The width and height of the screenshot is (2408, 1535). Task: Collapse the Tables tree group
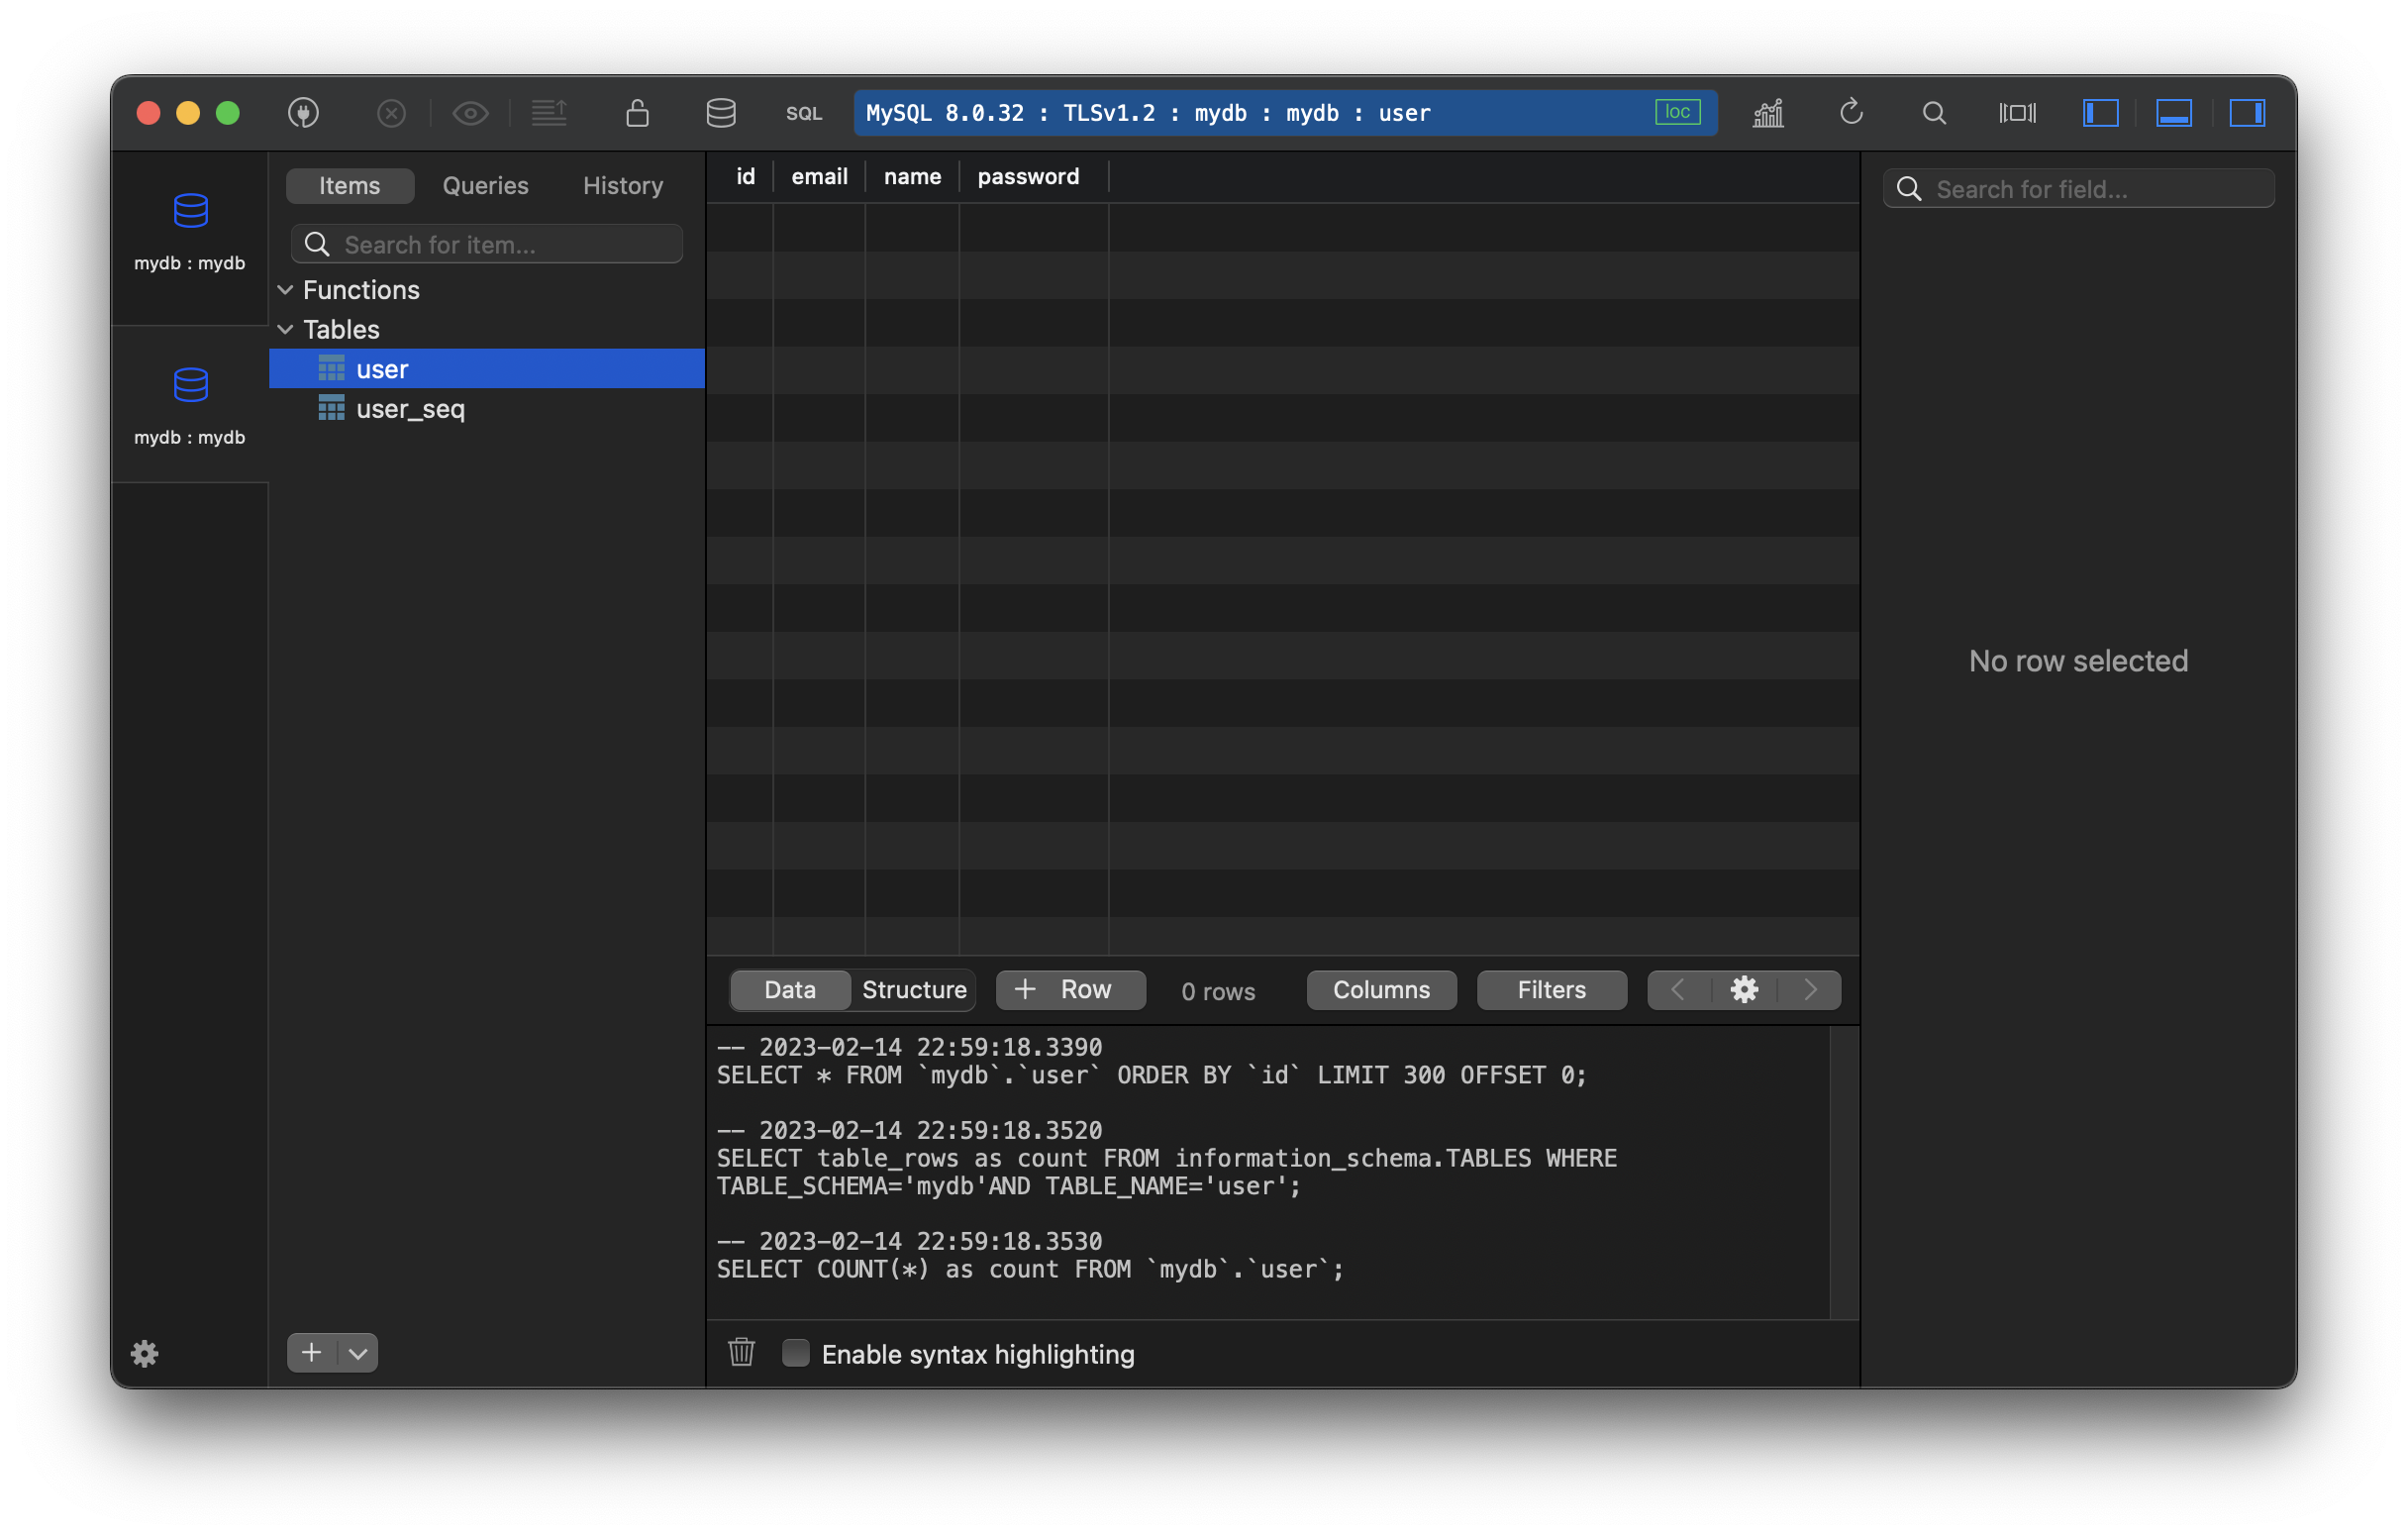tap(286, 329)
